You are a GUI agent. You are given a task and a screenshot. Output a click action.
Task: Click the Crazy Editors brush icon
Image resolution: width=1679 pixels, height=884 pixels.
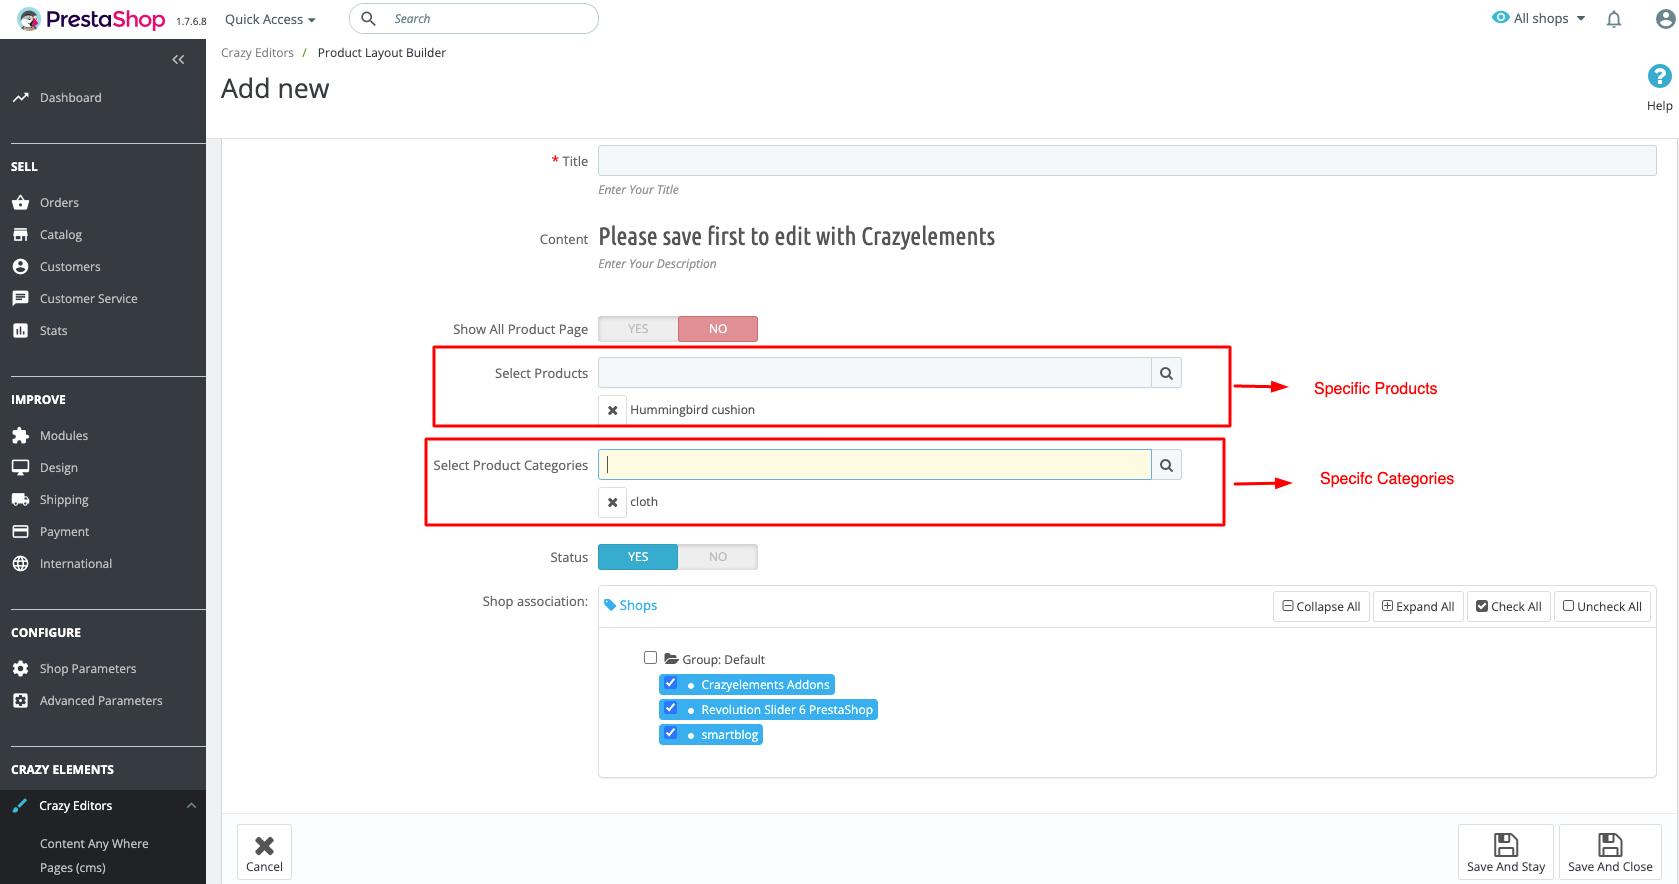tap(20, 806)
